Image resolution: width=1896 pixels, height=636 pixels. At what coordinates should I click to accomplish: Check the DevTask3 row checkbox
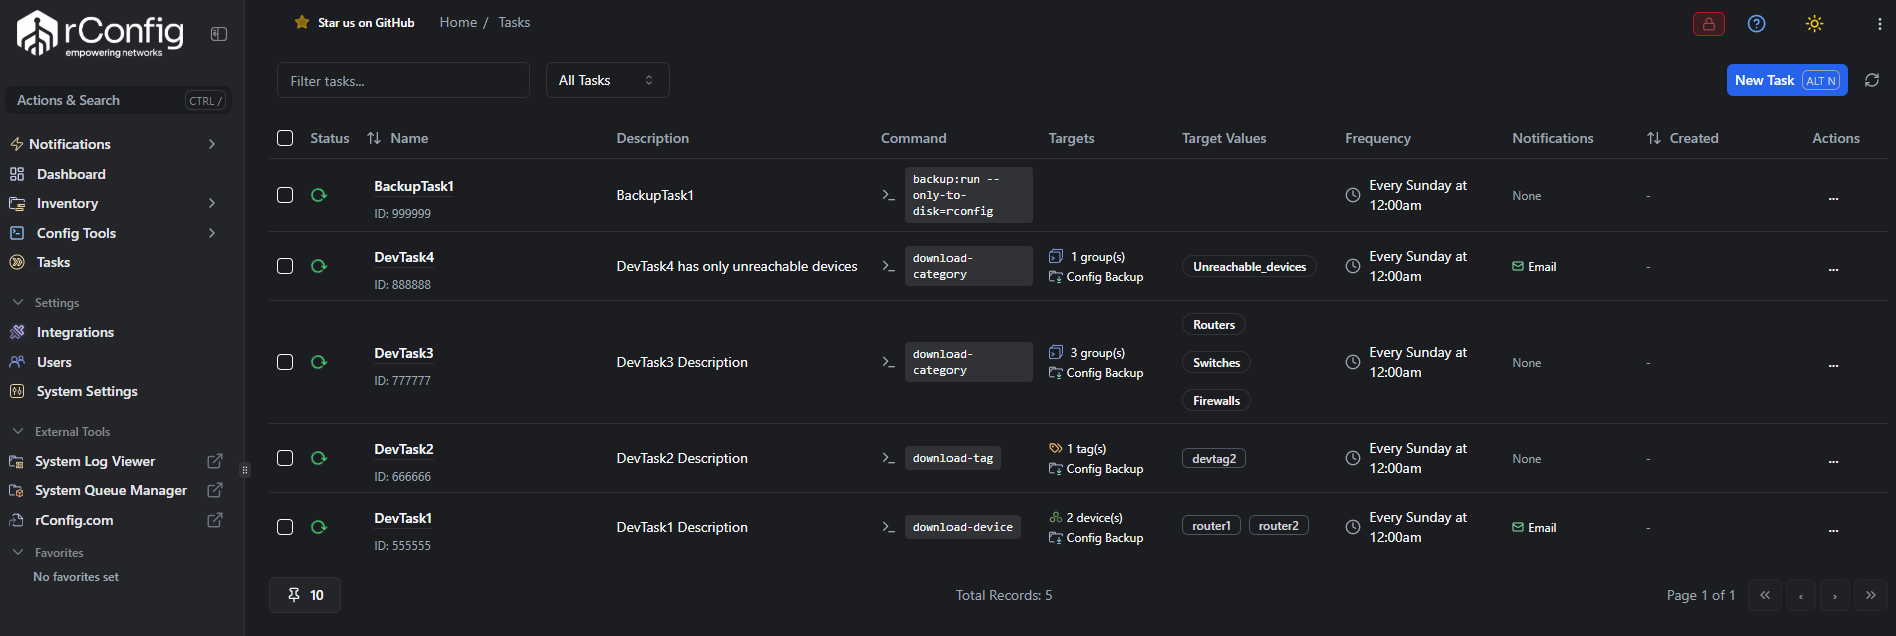pyautogui.click(x=285, y=362)
